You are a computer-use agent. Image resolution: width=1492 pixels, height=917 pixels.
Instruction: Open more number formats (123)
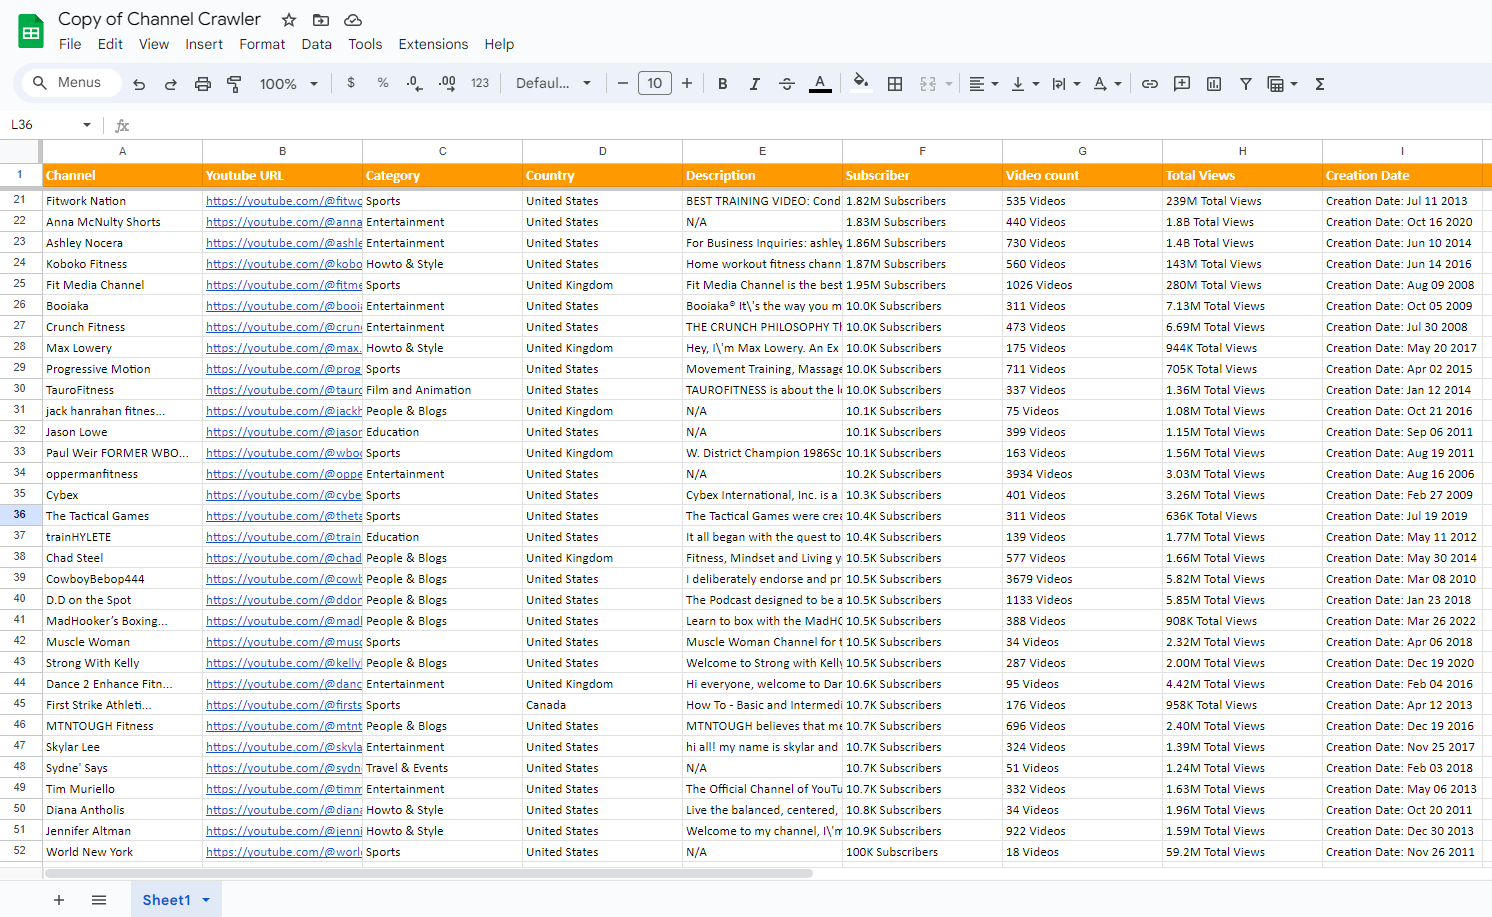pos(480,83)
